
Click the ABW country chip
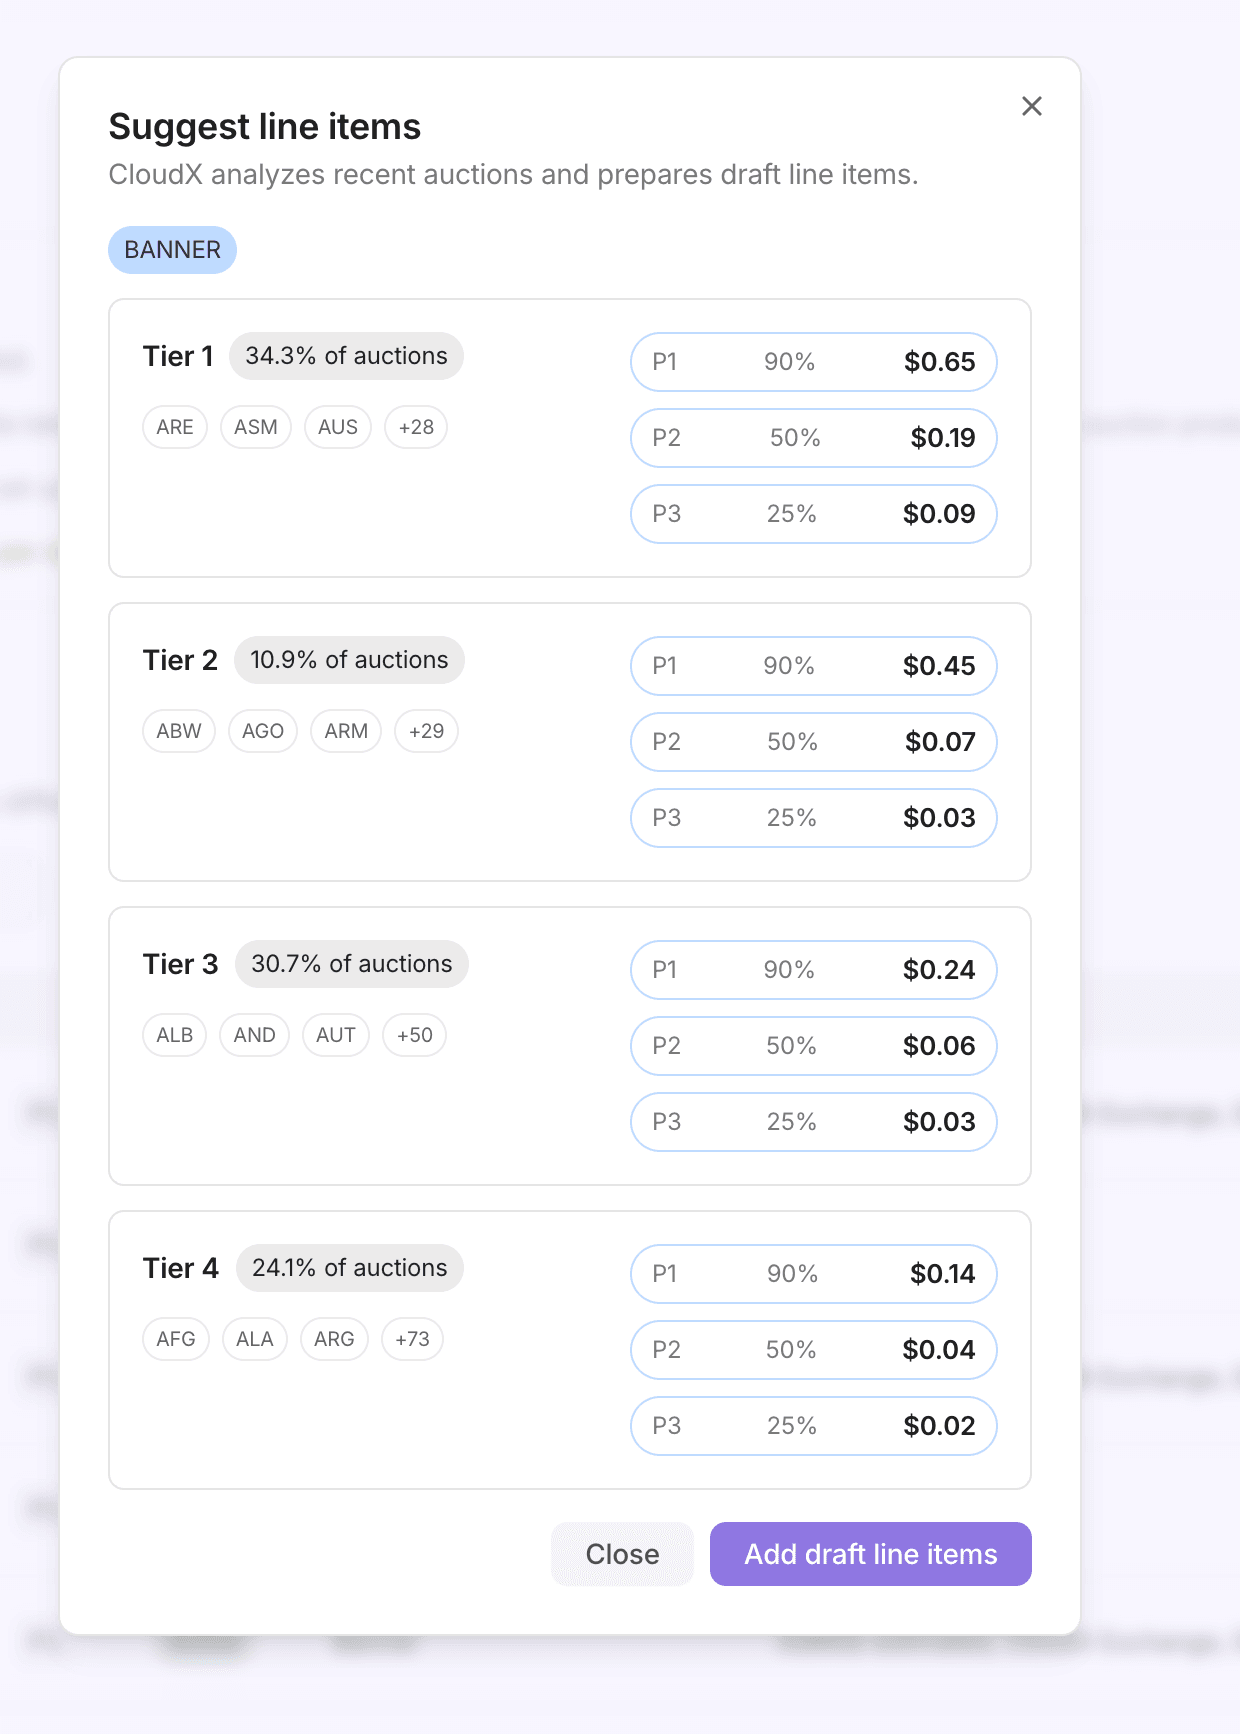click(x=179, y=731)
